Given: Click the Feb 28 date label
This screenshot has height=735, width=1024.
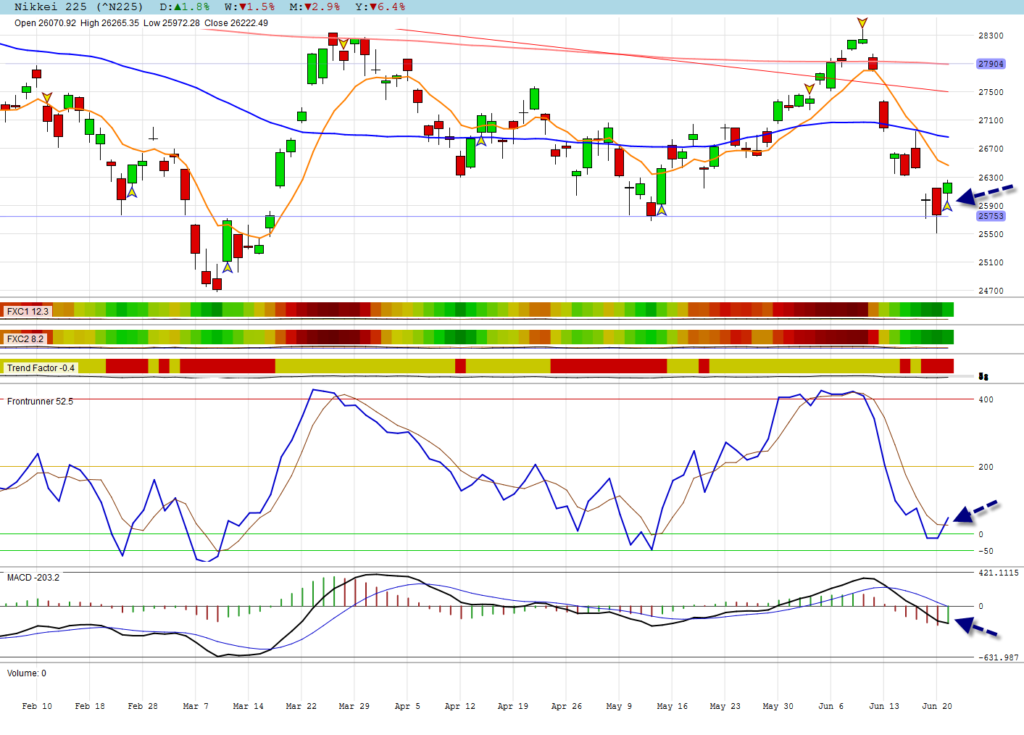Looking at the screenshot, I should [143, 706].
